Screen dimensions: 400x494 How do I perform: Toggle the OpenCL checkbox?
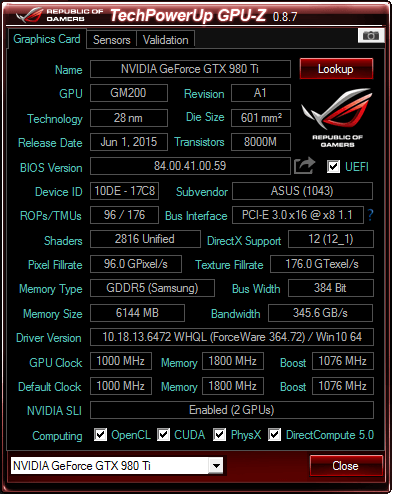pos(100,435)
